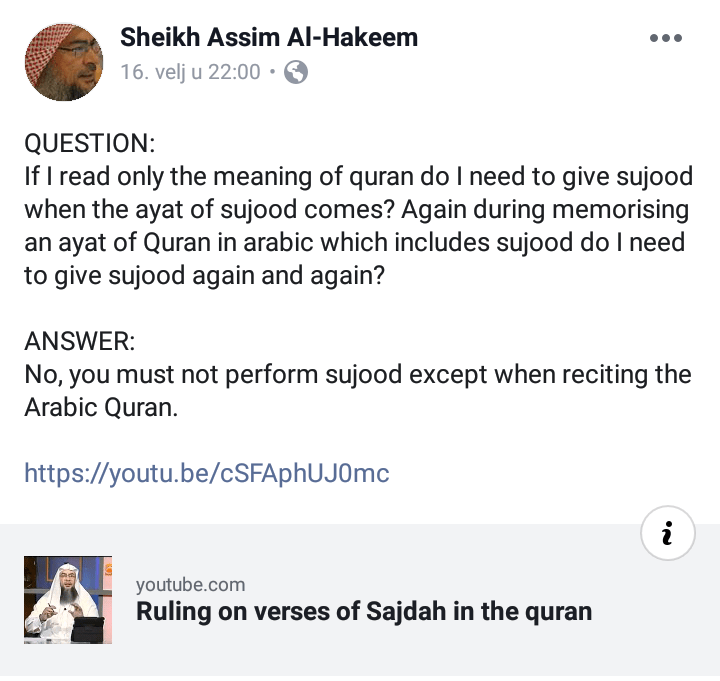Click the line starting 'an ayat of Quran in arabic'
The height and width of the screenshot is (681, 720).
[x=357, y=243]
